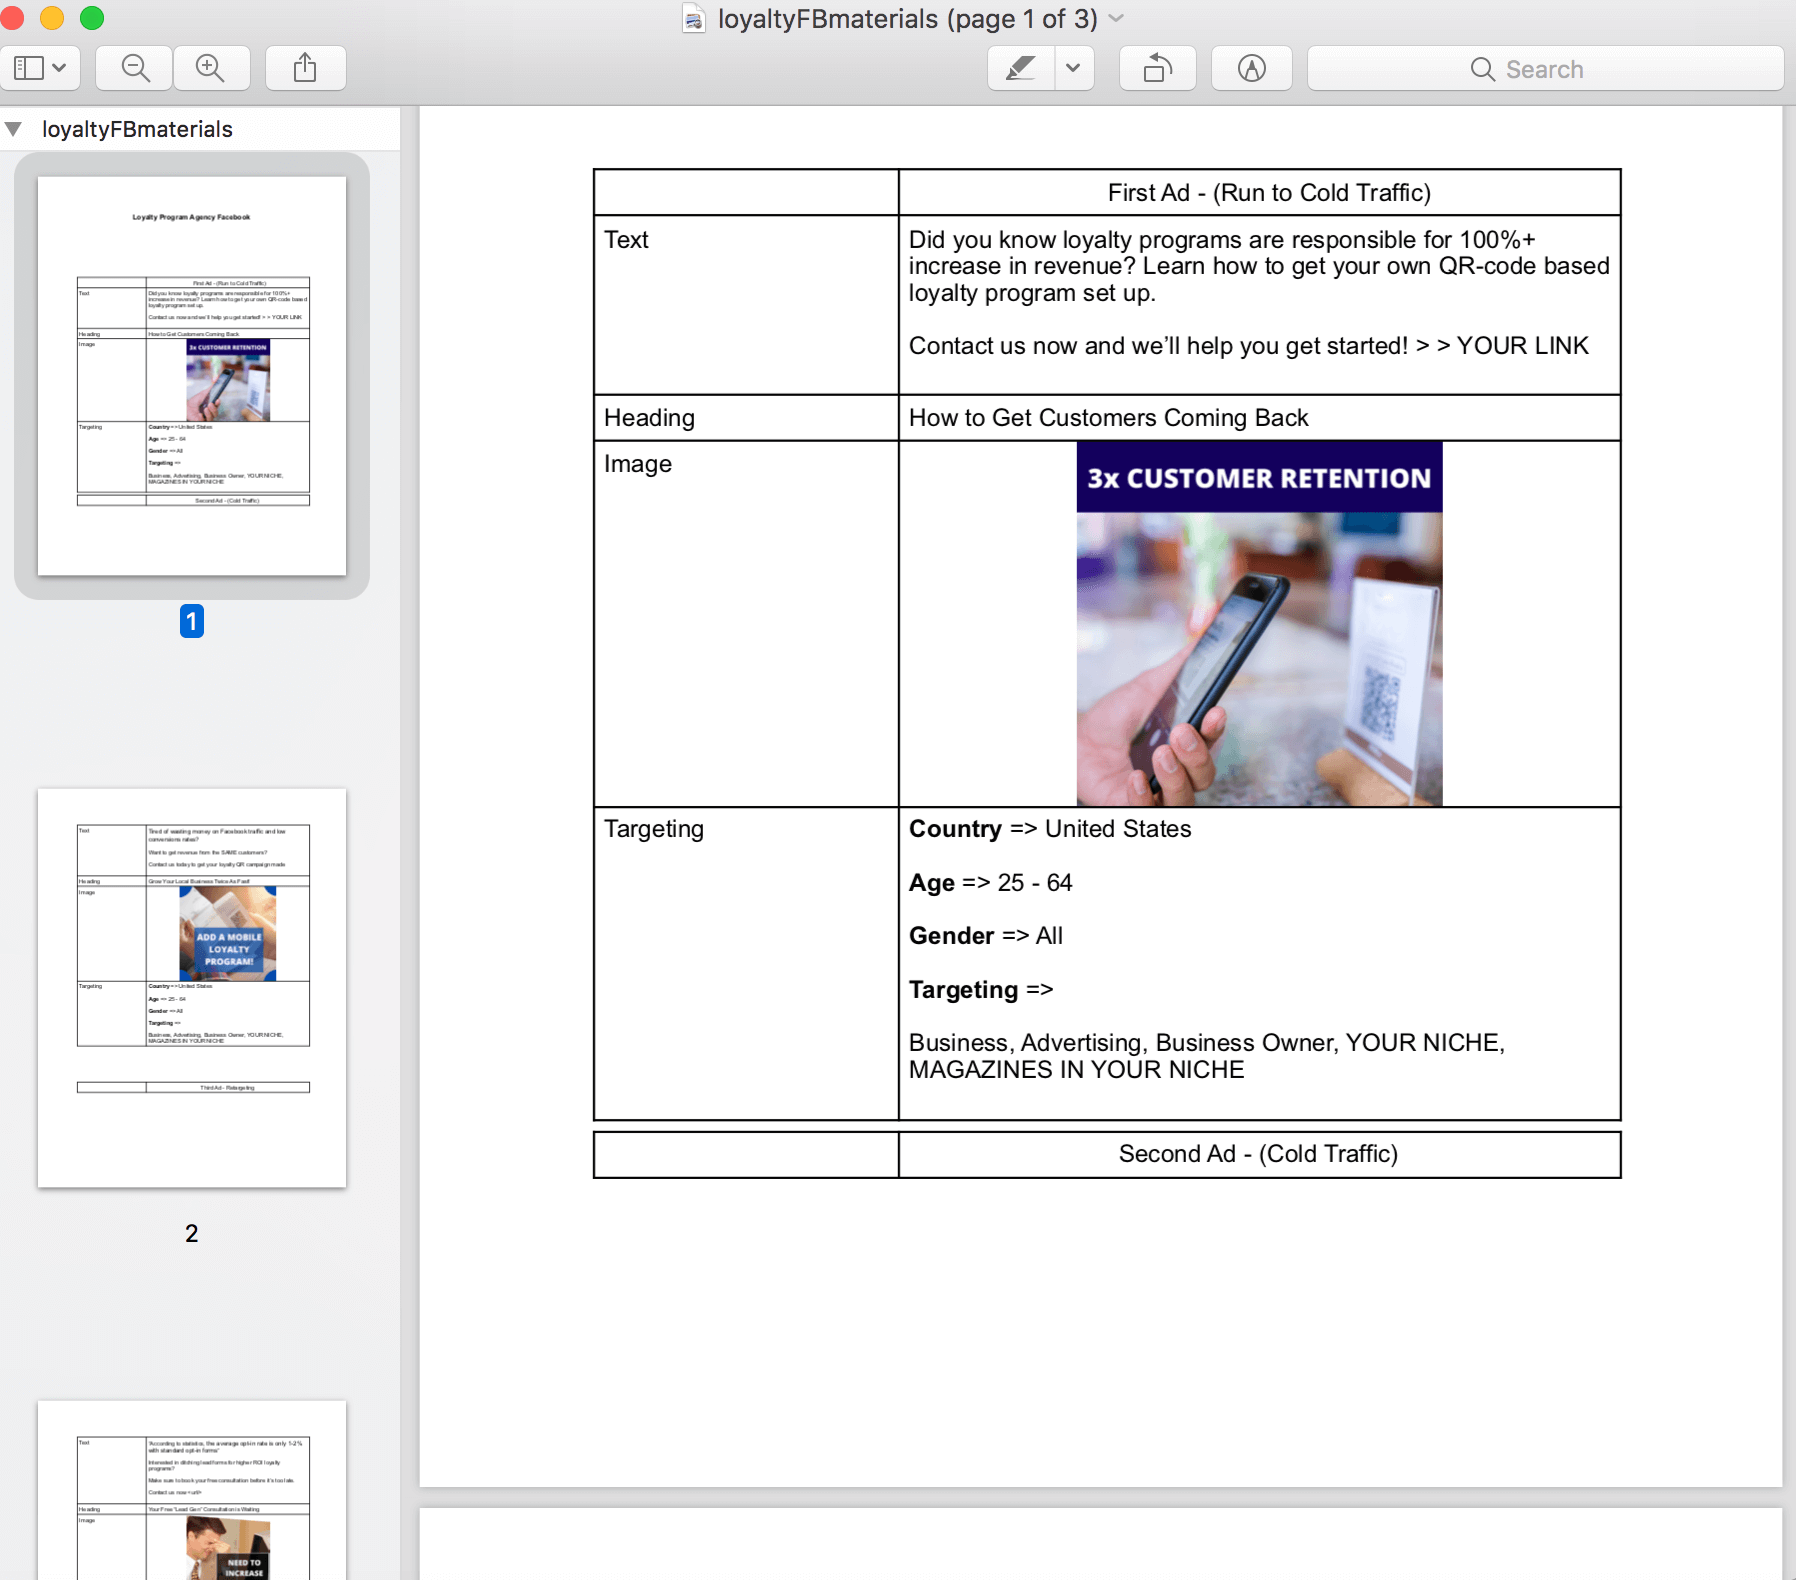Select page 3 thumbnail
This screenshot has height=1580, width=1796.
coord(192,1490)
